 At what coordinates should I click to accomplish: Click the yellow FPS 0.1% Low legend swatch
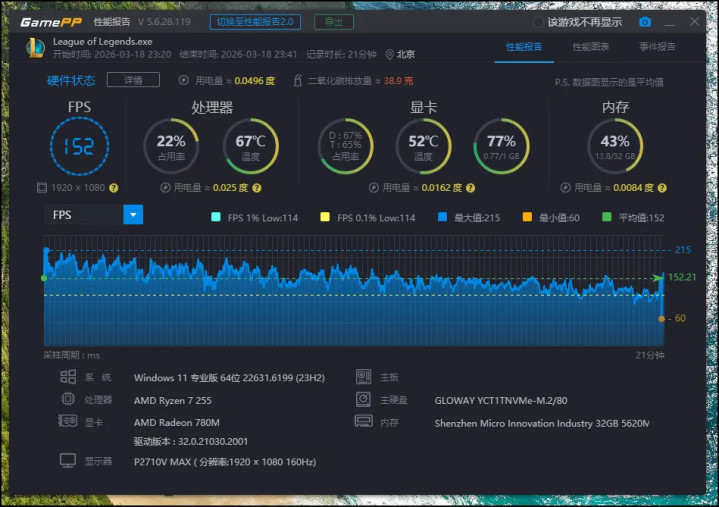(x=325, y=217)
